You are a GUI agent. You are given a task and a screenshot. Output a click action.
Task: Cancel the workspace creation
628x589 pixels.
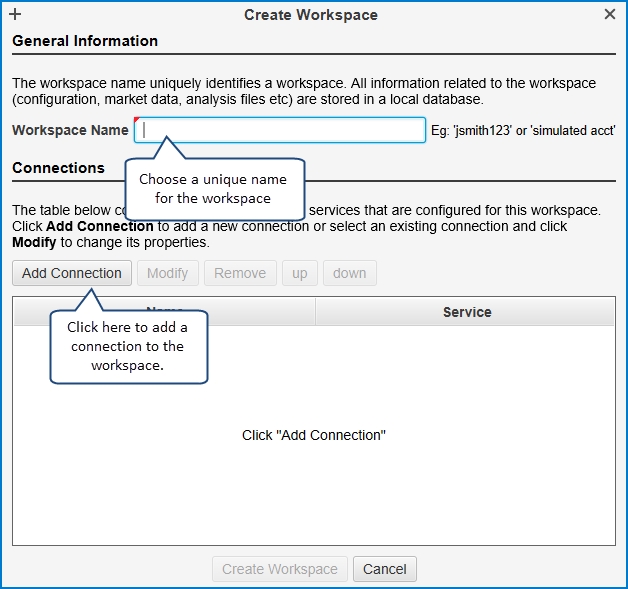pyautogui.click(x=385, y=569)
